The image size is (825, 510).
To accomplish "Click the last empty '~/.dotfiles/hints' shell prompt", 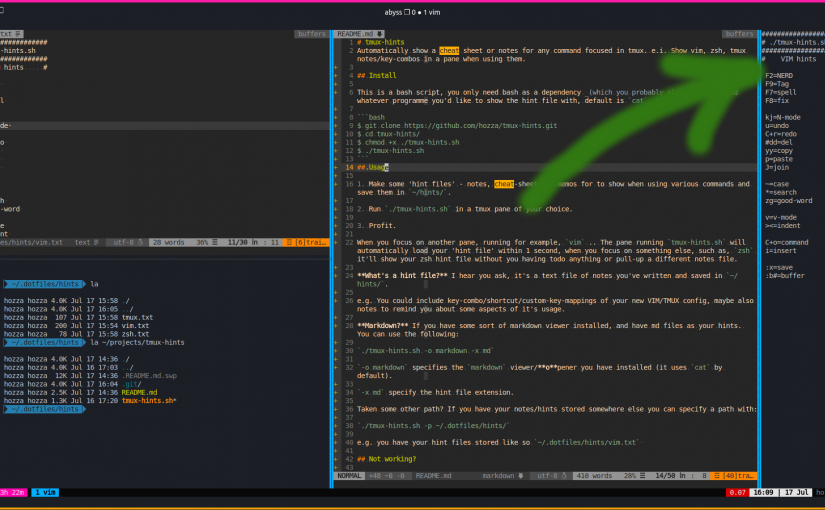I will (43, 409).
